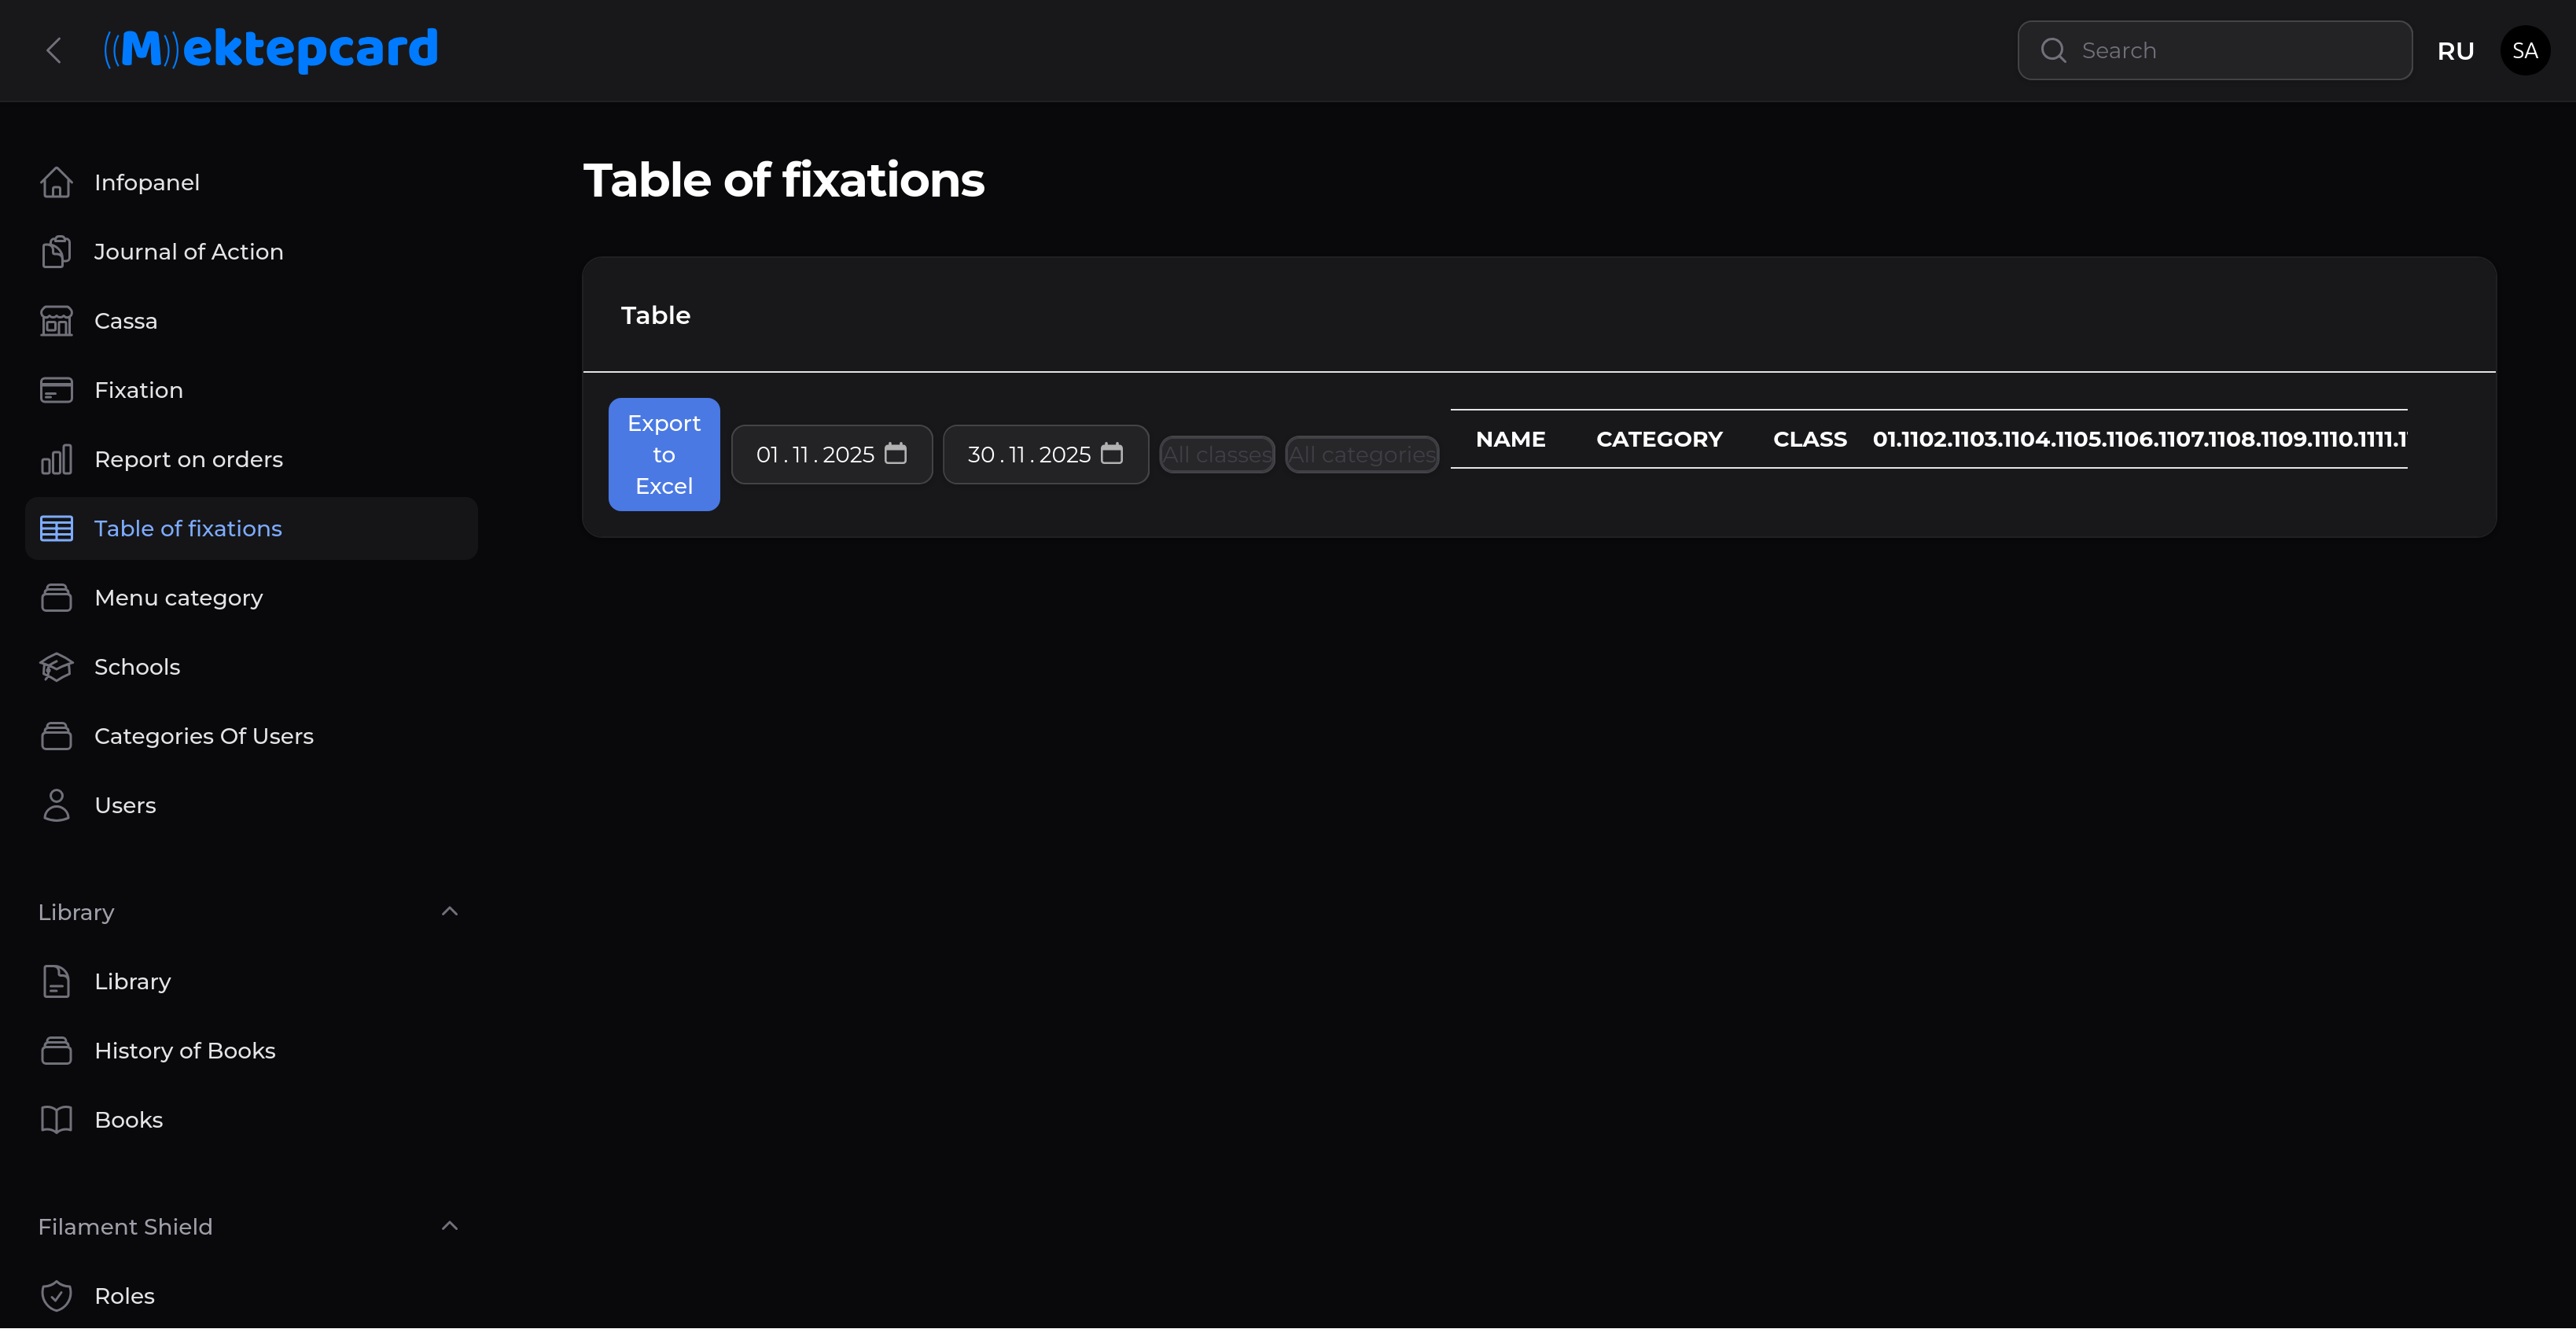Click the Books open-book icon
Viewport: 2576px width, 1329px height.
[x=56, y=1120]
